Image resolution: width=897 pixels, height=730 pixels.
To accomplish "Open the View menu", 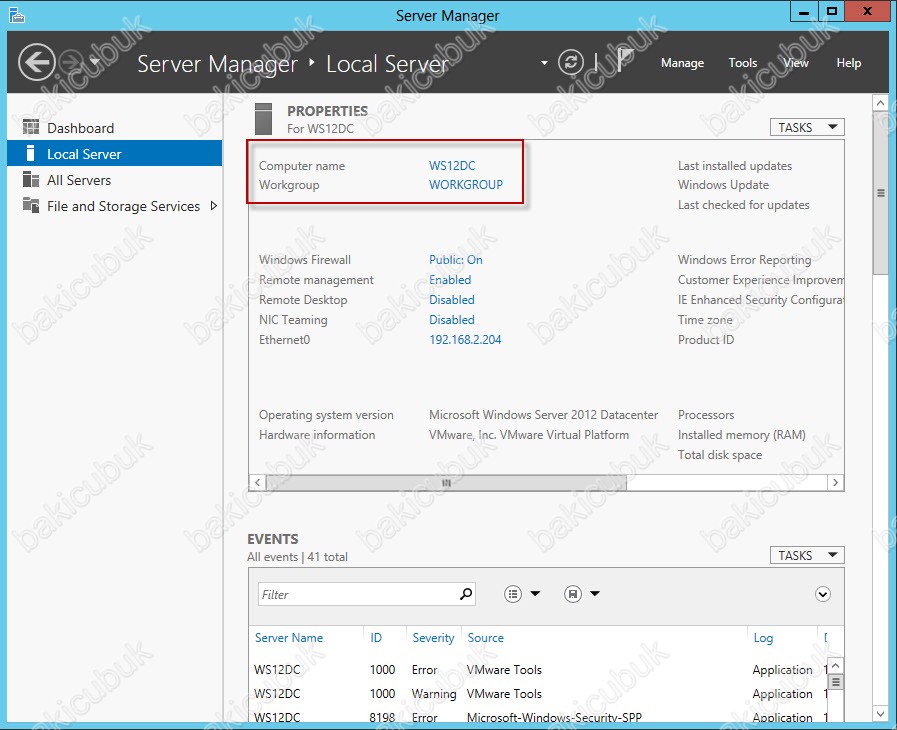I will pos(795,63).
